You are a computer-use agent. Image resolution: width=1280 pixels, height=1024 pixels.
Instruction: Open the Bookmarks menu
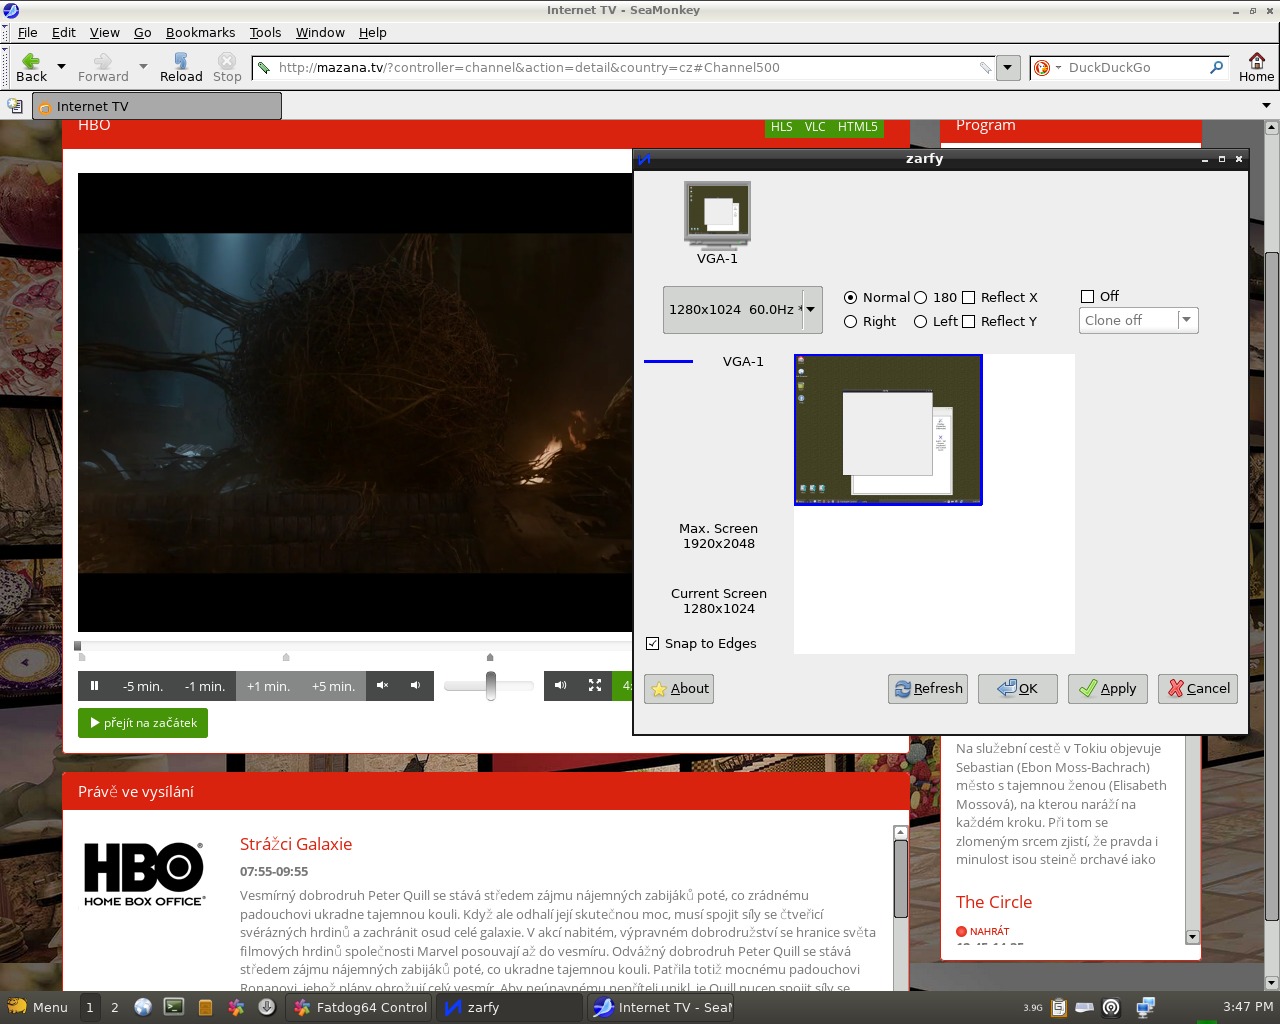(200, 32)
